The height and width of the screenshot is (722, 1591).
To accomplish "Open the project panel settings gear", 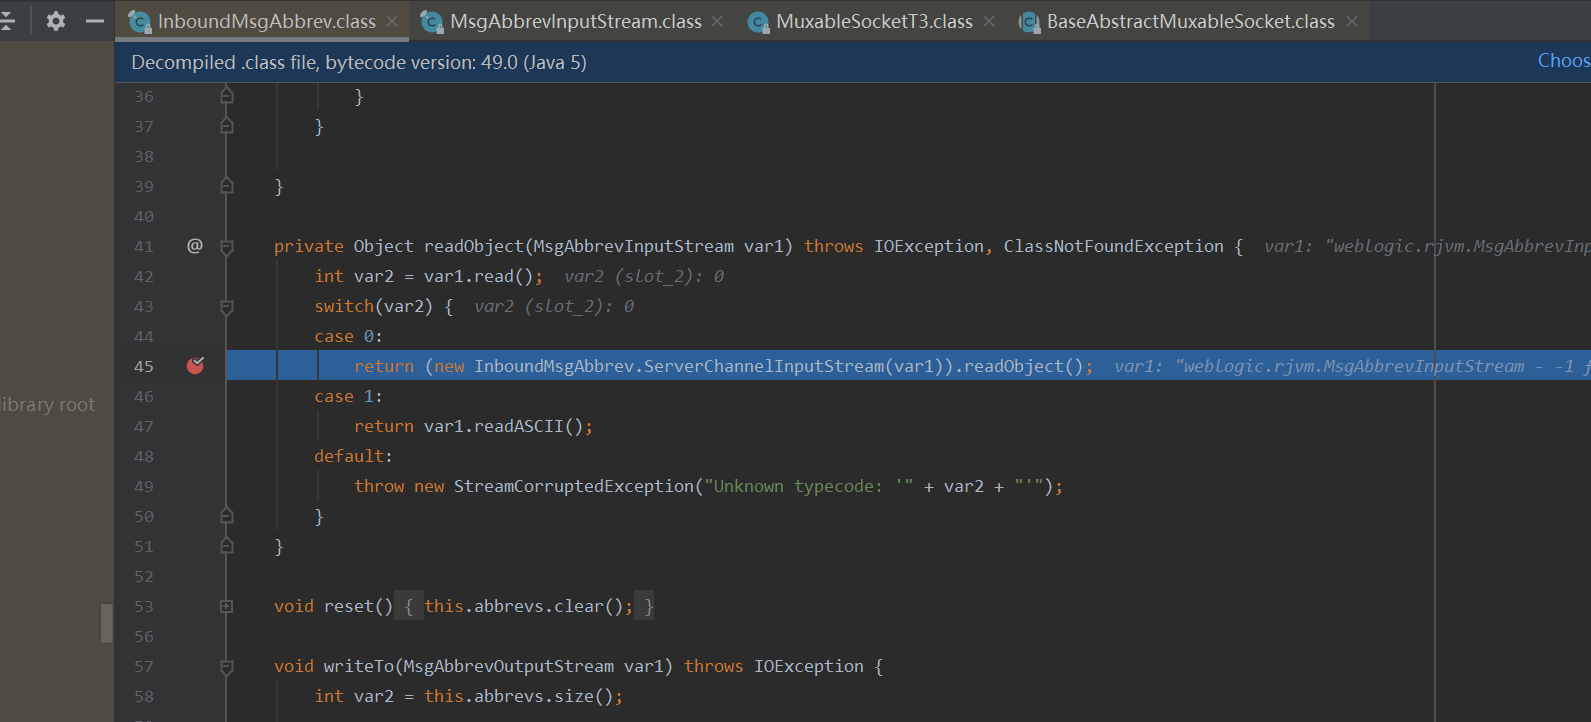I will click(x=56, y=21).
